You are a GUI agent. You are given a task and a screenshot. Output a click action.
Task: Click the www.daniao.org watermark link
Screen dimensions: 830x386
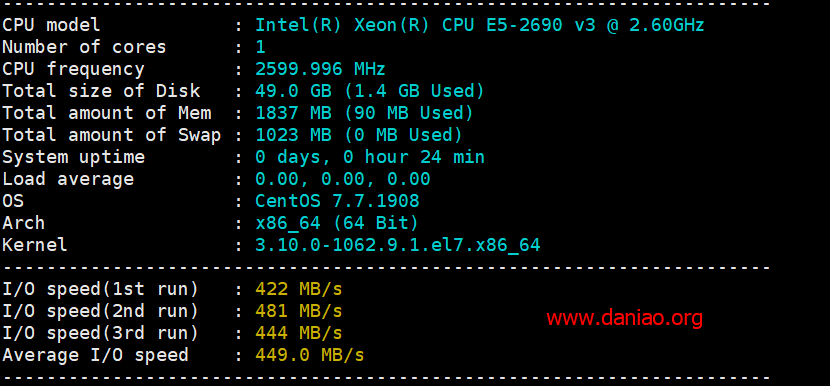pos(625,318)
